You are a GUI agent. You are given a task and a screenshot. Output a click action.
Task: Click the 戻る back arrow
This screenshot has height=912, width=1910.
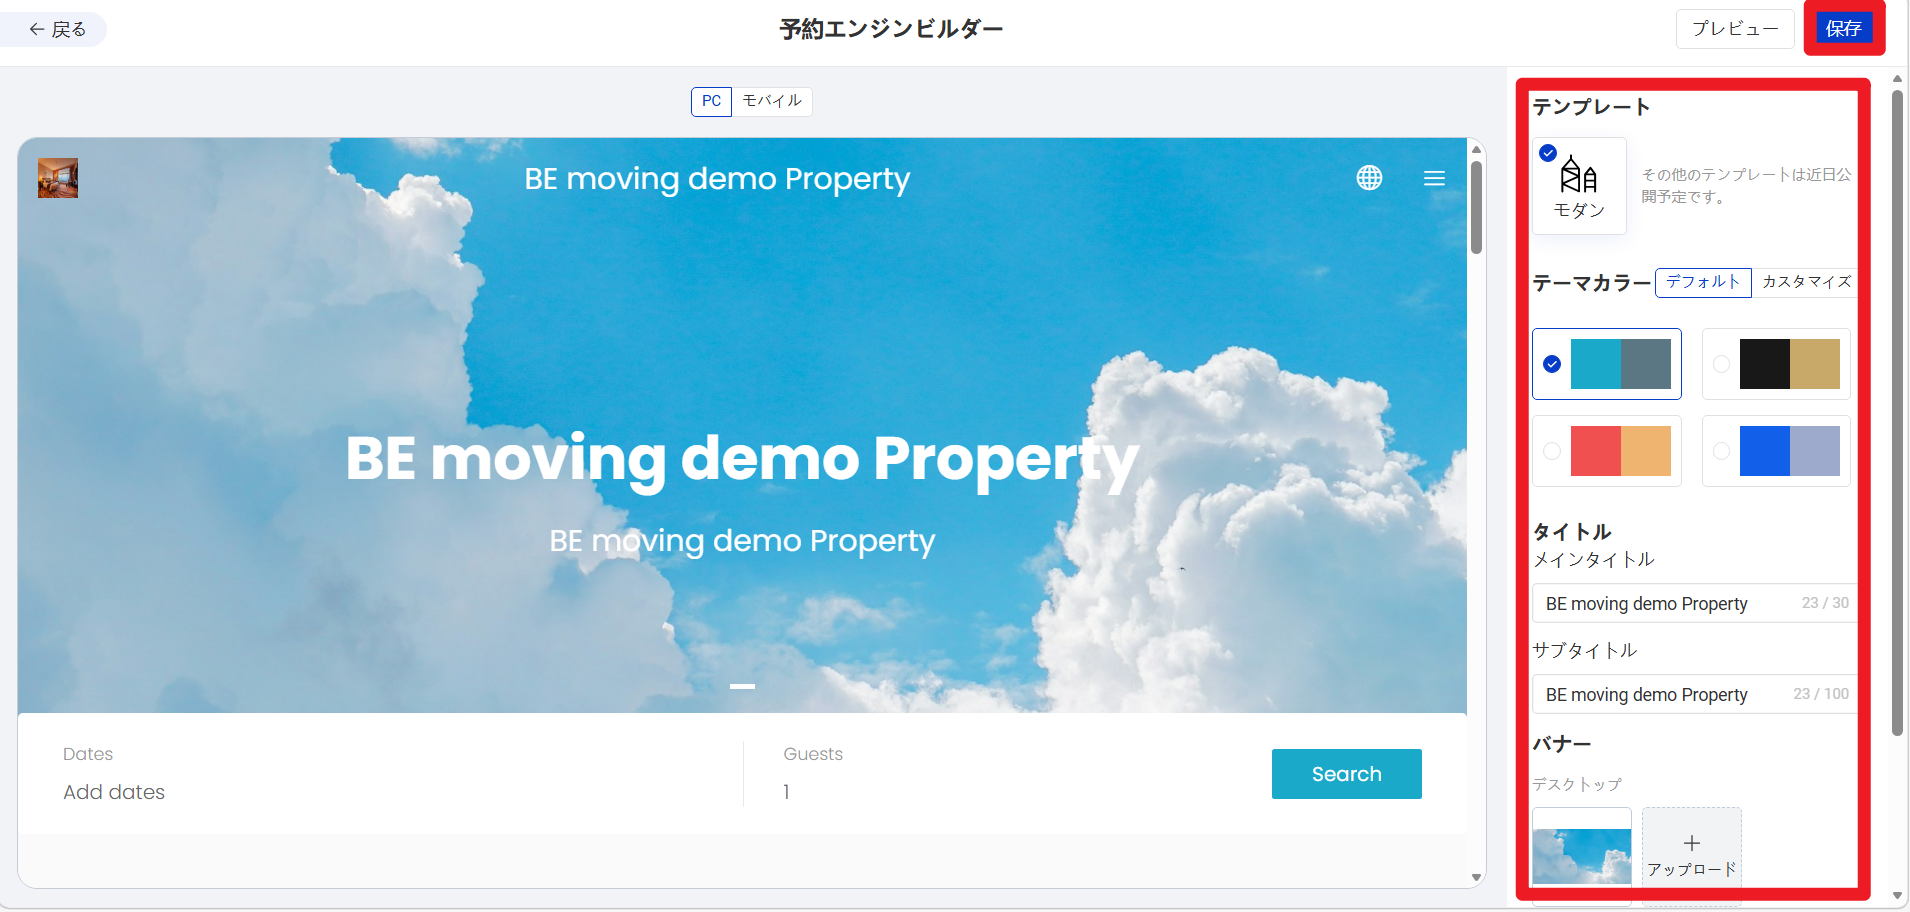coord(55,29)
